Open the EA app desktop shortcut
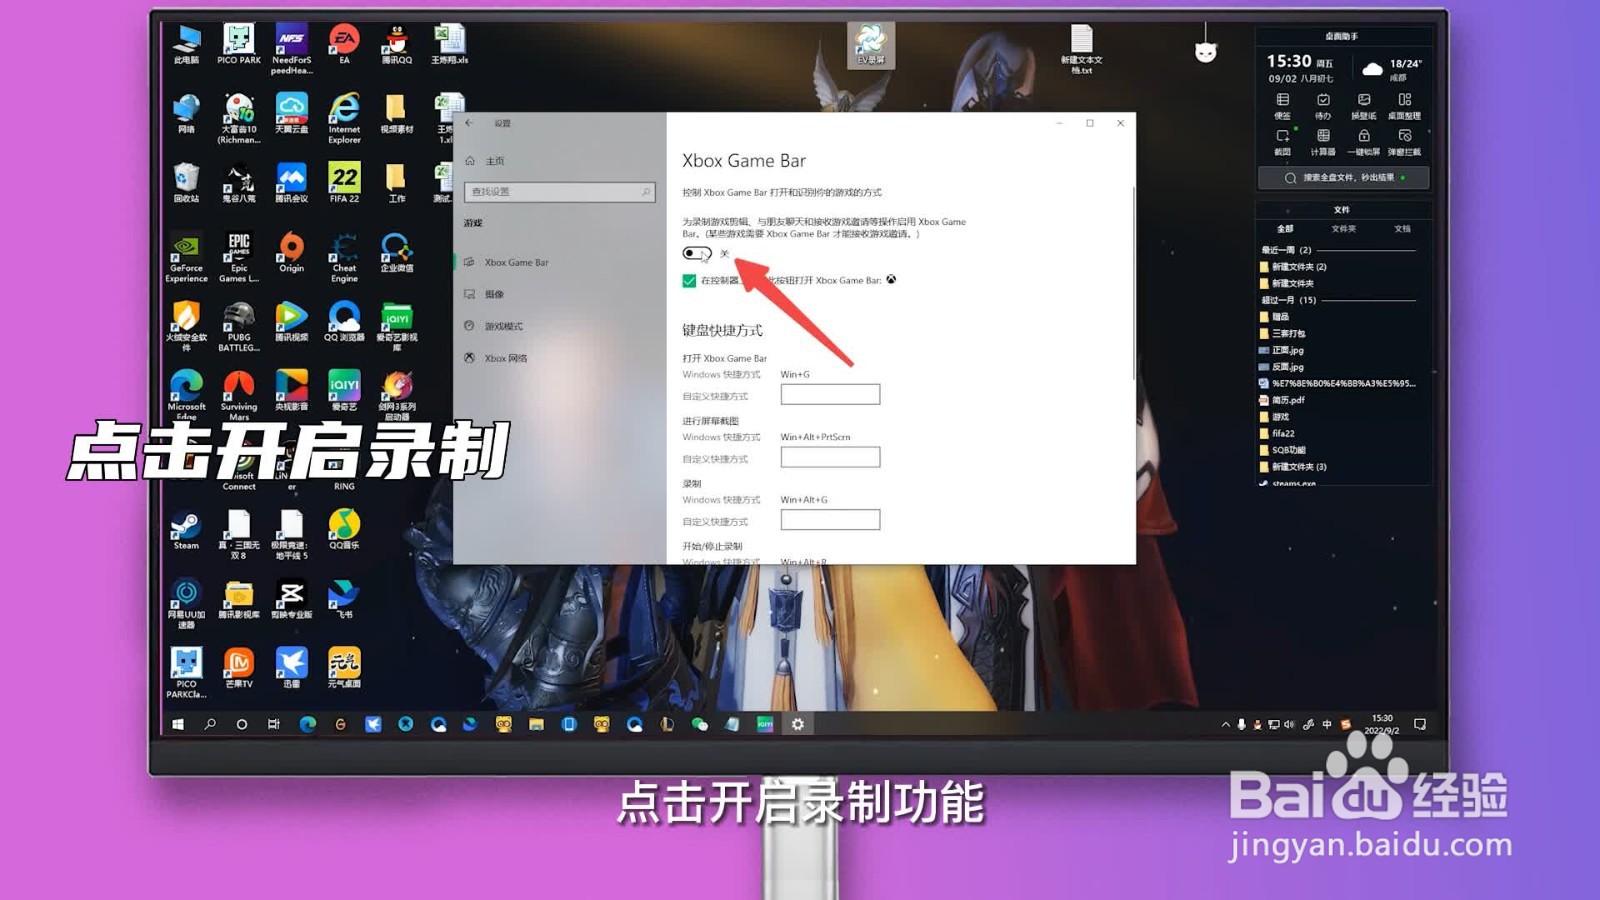1600x900 pixels. (x=344, y=45)
